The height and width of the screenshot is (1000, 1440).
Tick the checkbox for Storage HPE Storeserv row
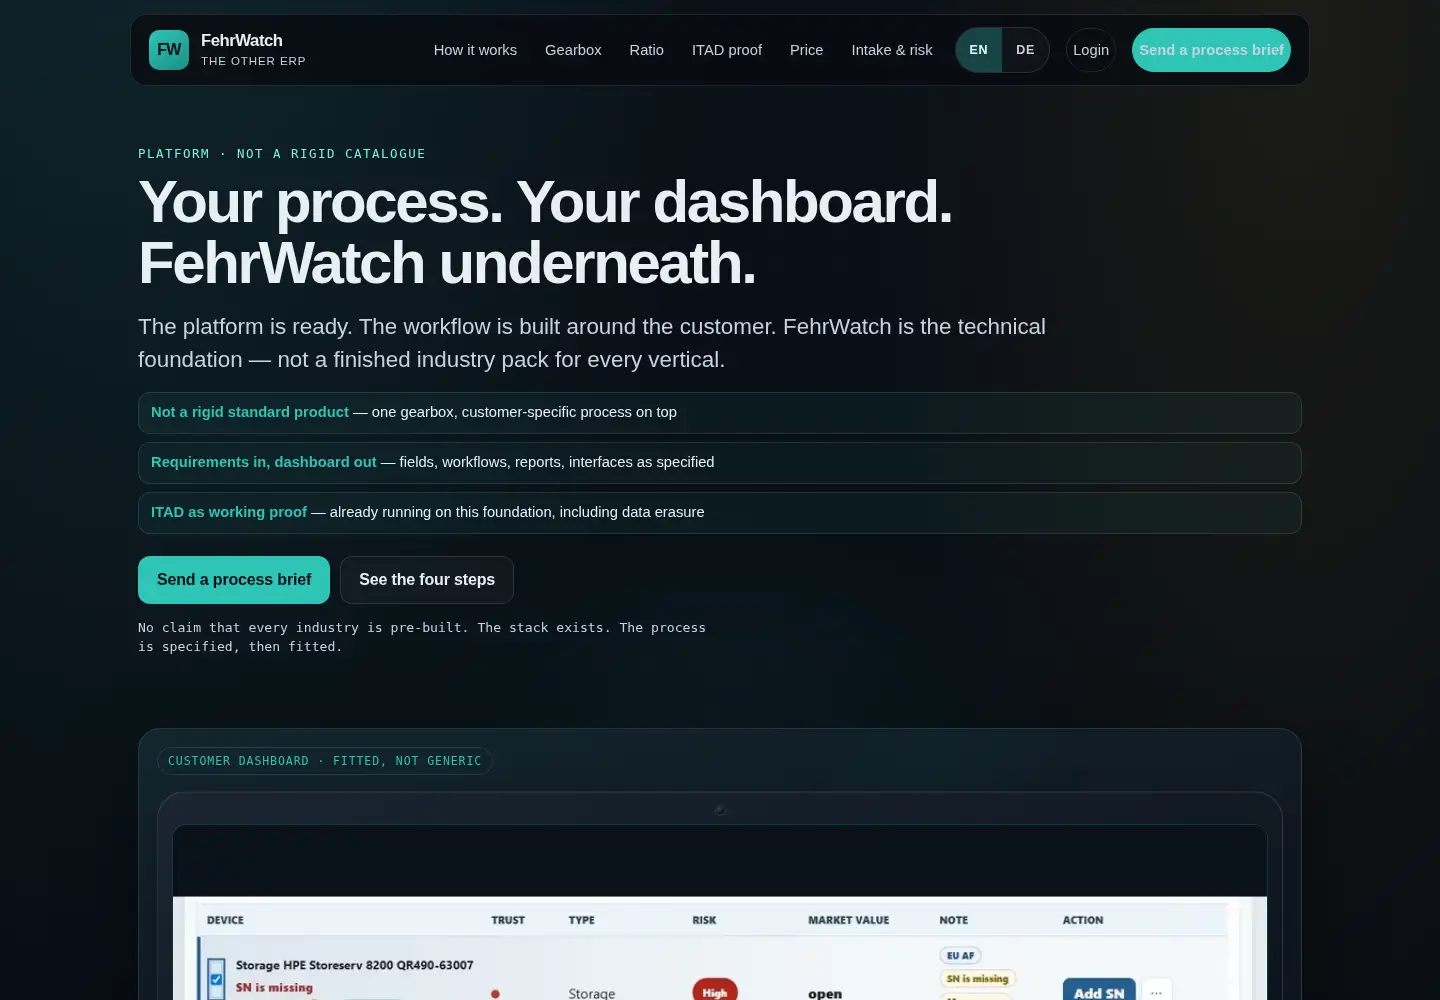click(216, 979)
